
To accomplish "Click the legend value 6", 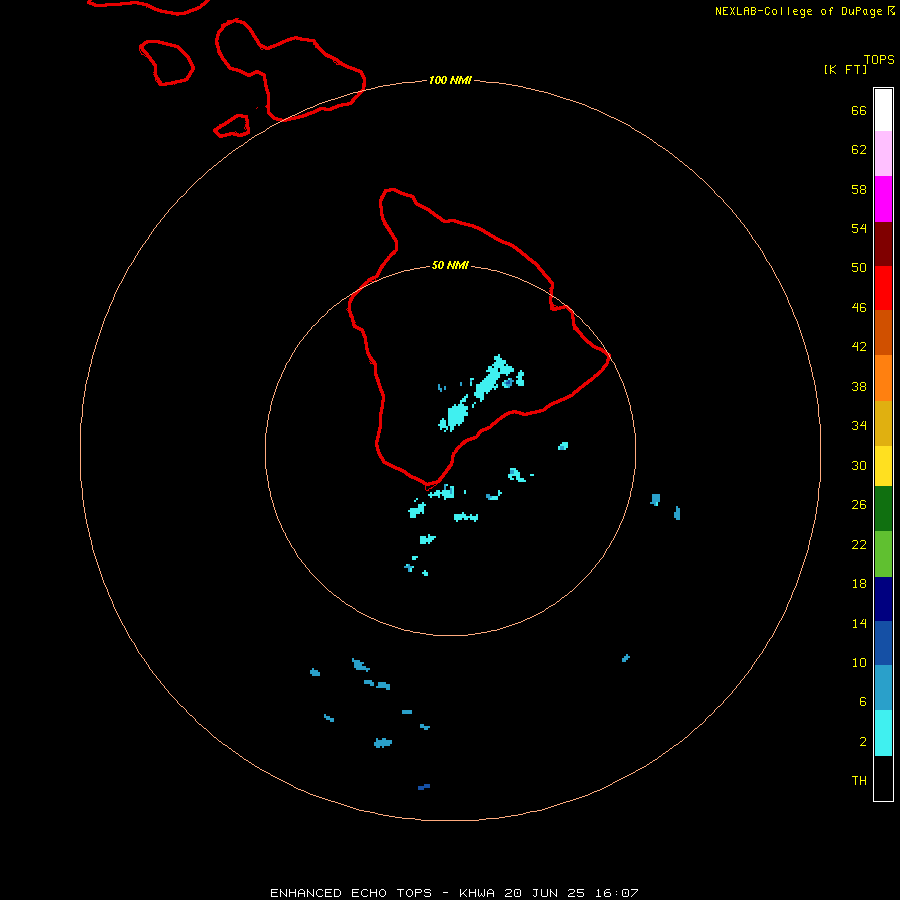I will pos(862,701).
